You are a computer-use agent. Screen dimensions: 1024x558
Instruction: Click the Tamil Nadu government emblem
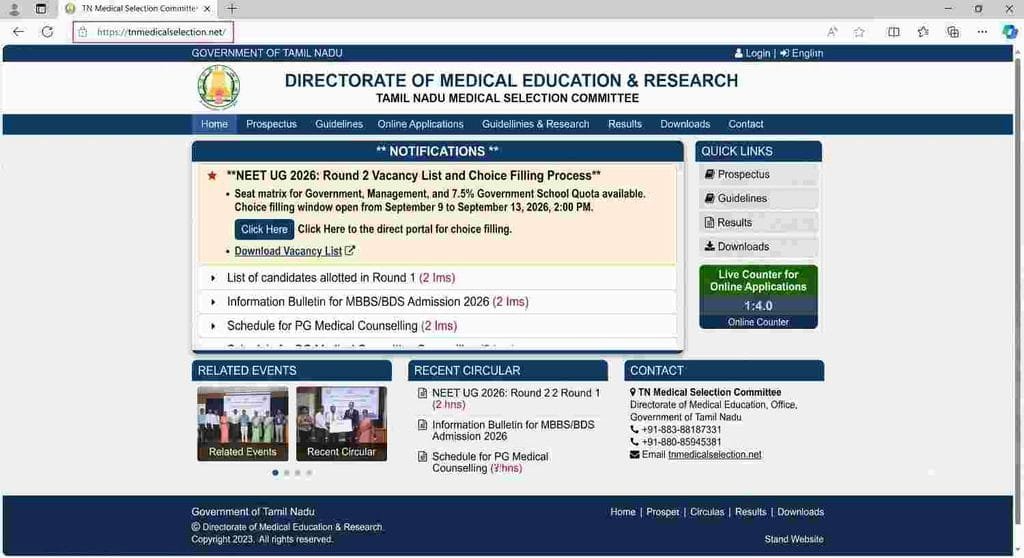(x=219, y=88)
